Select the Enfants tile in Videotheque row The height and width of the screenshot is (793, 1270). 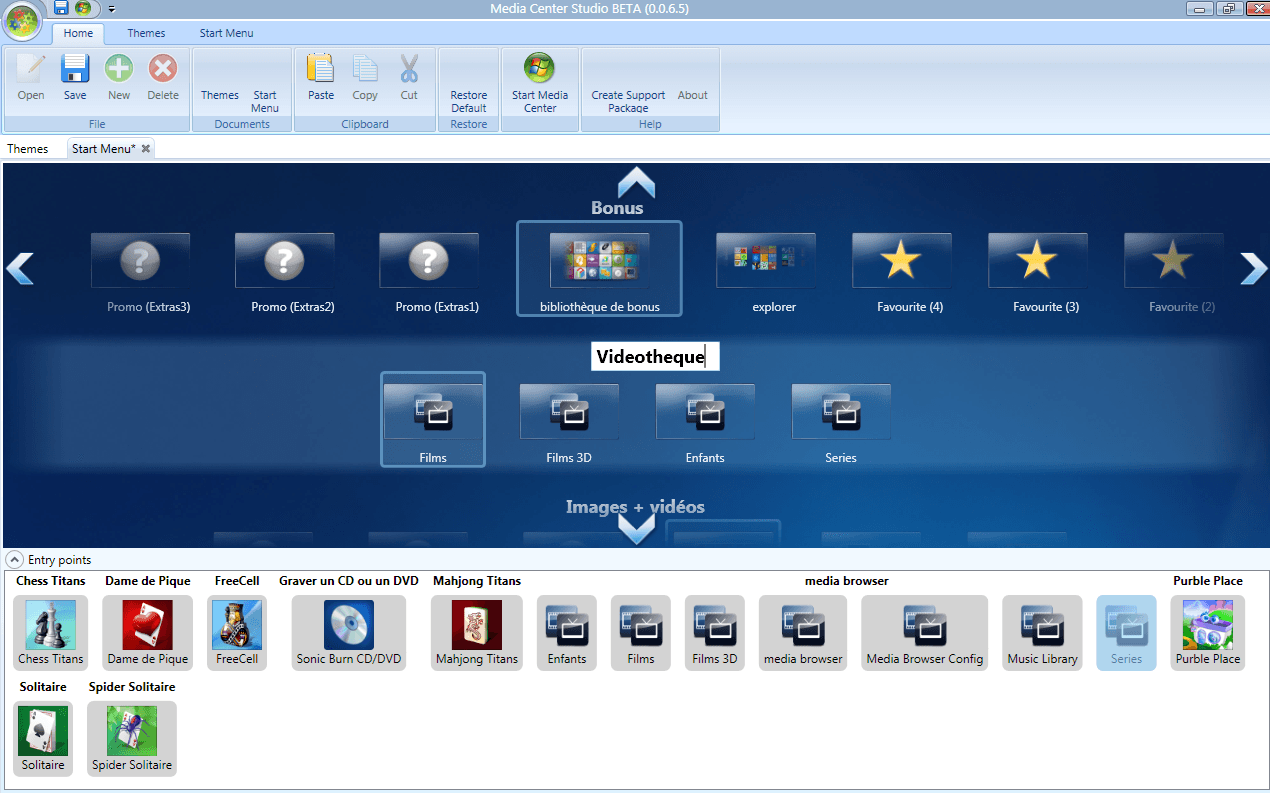tap(705, 424)
